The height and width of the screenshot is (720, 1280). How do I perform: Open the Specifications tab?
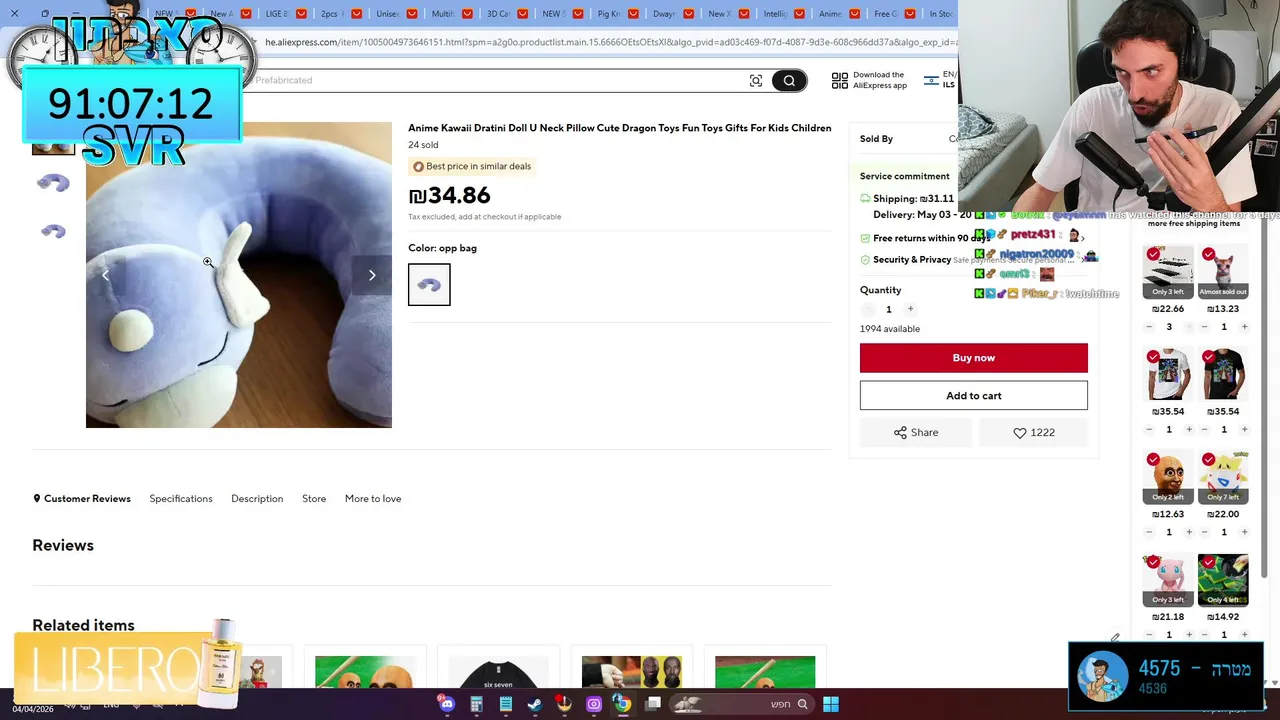pyautogui.click(x=181, y=498)
